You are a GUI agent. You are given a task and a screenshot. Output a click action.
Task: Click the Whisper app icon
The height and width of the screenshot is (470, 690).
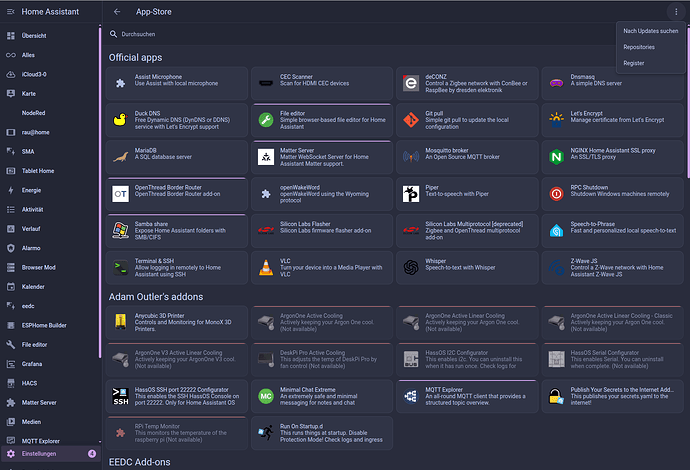tap(411, 268)
